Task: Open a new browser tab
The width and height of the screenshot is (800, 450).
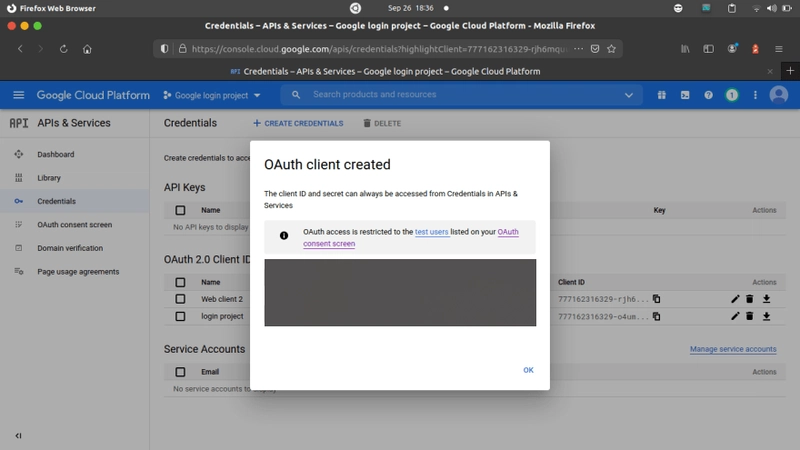Action: click(x=790, y=71)
